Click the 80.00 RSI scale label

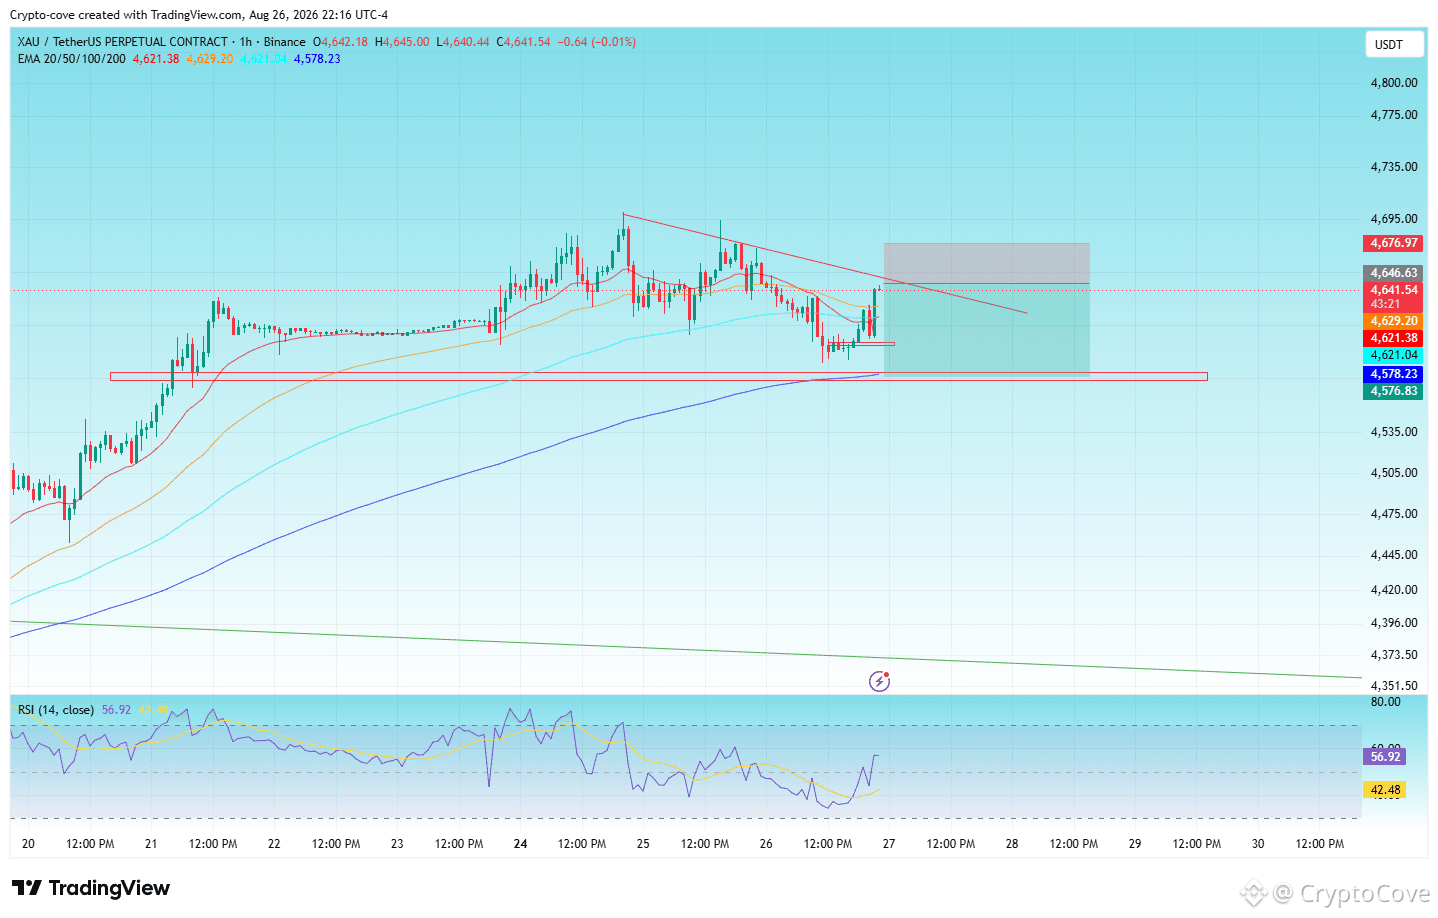[1385, 702]
